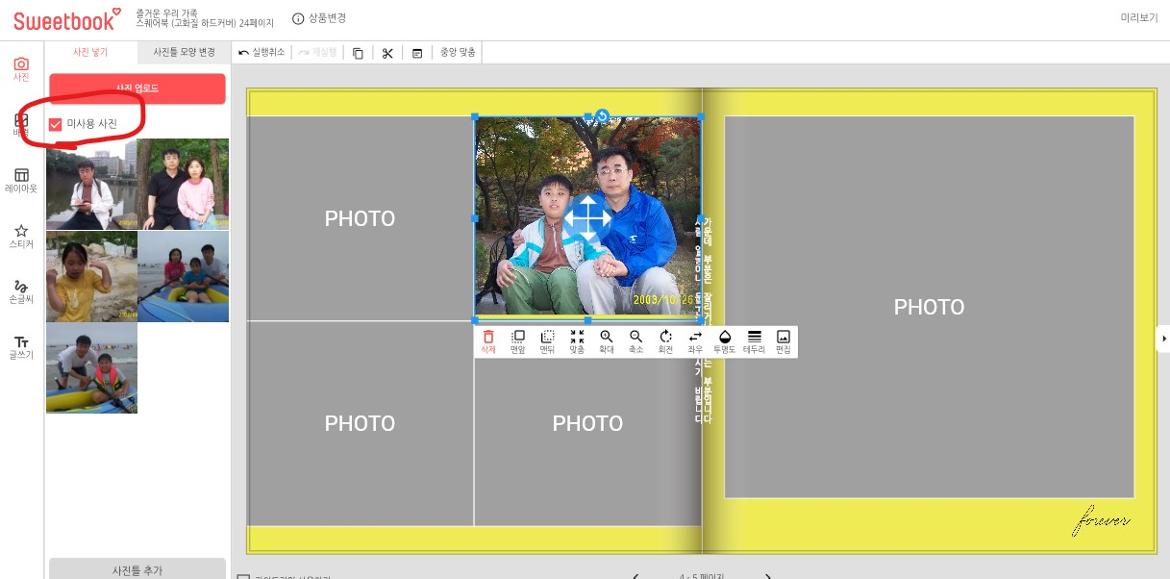This screenshot has width=1170, height=579.
Task: Flip photo horizontally using 좌우 icon
Action: (x=695, y=341)
